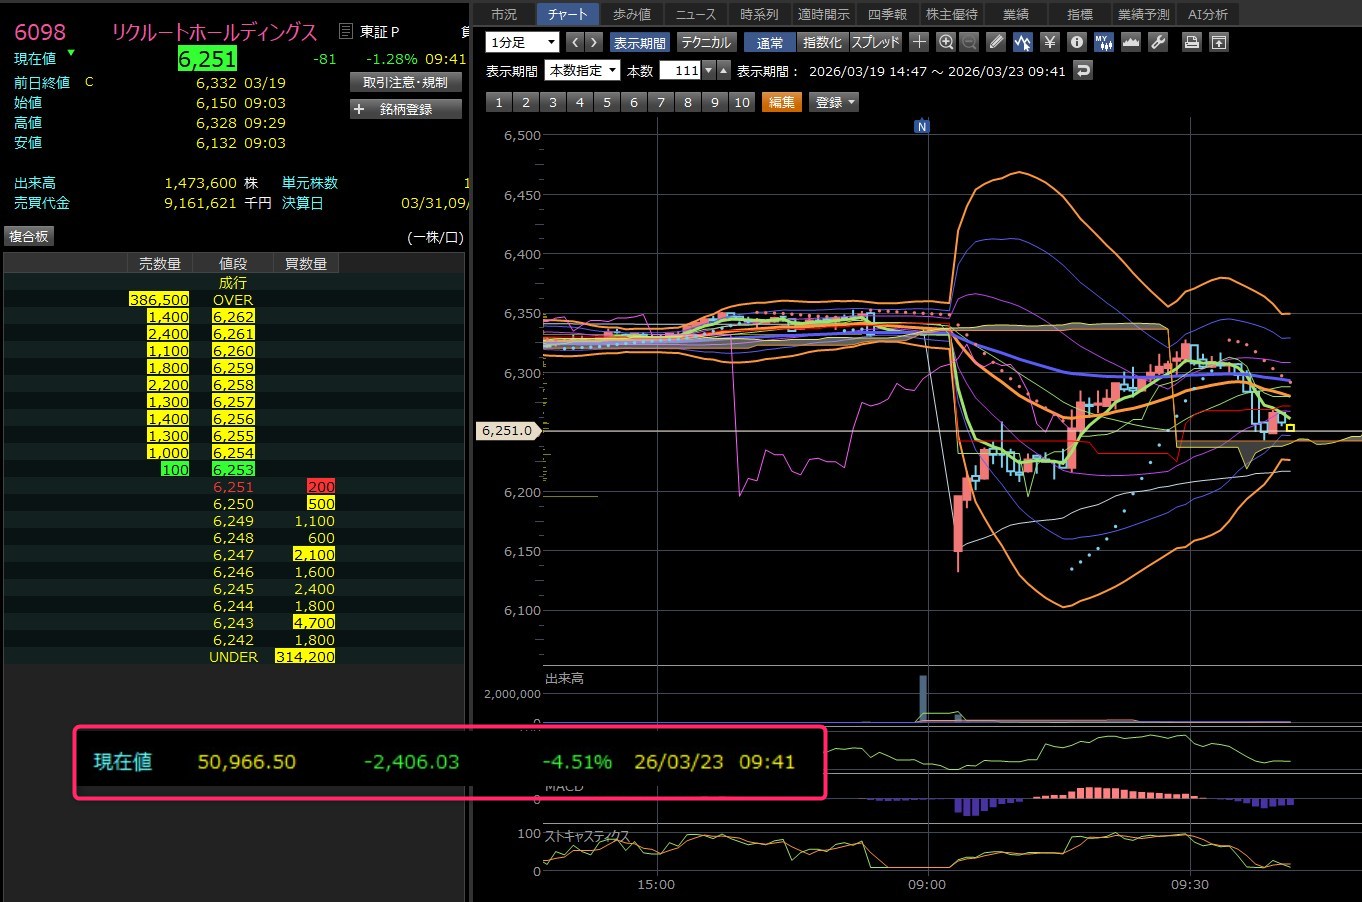Toggle the 通常 normal scale mode
1362x902 pixels.
click(x=769, y=42)
